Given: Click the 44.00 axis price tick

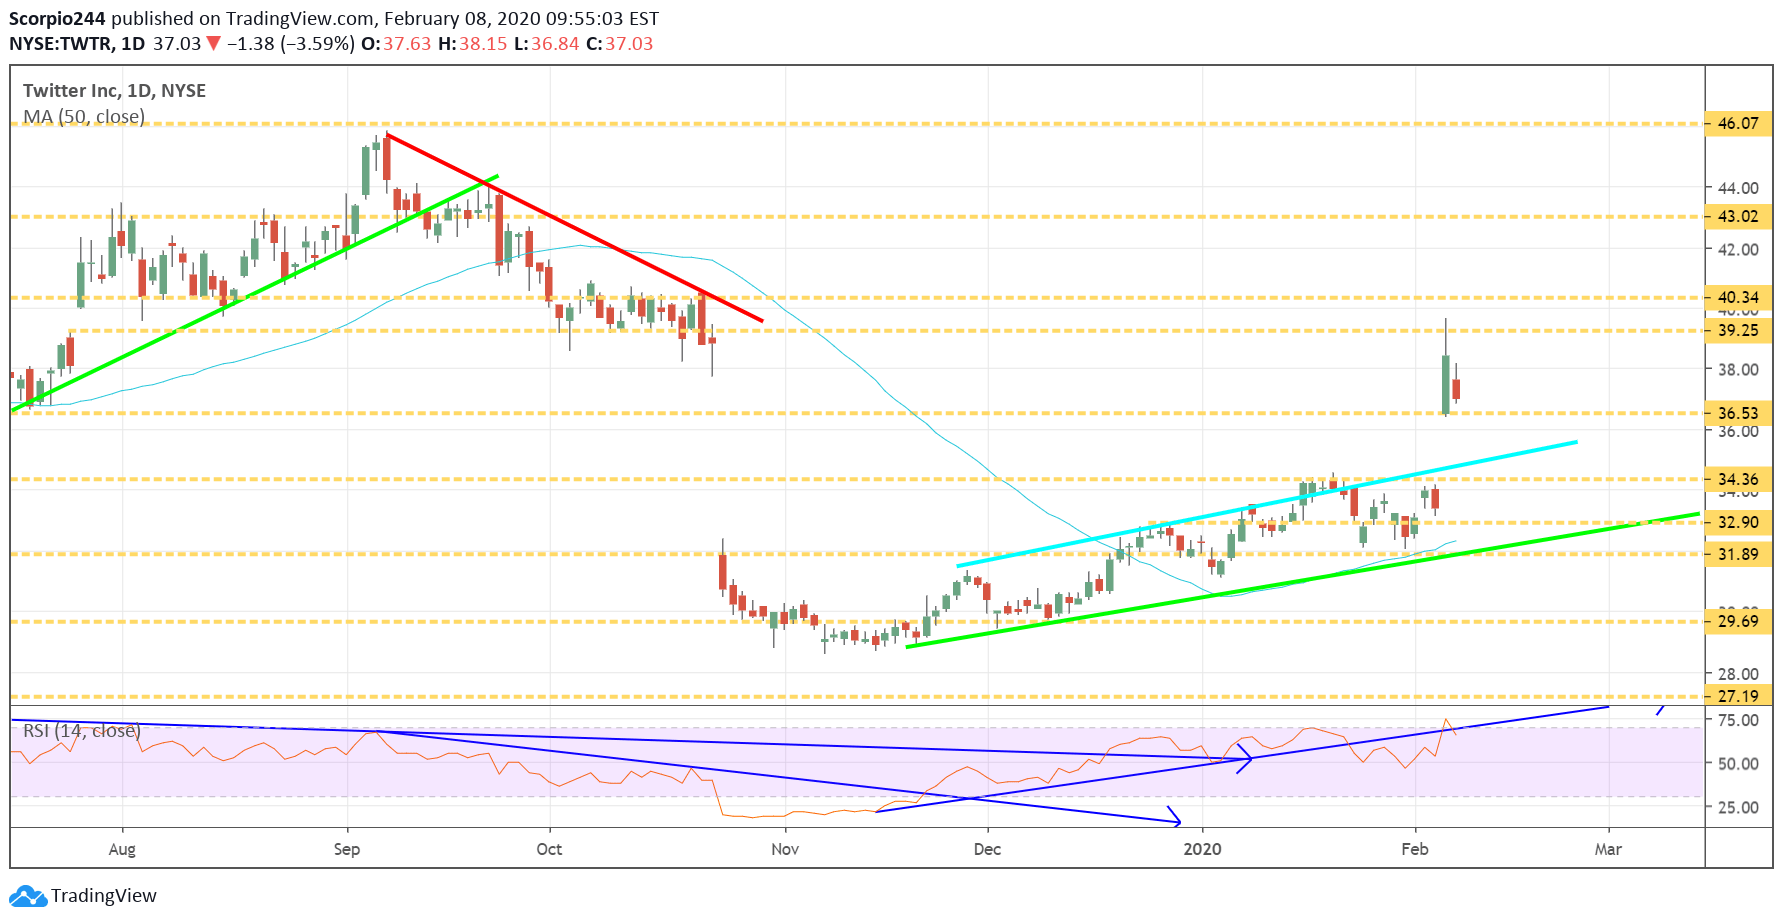Looking at the screenshot, I should pos(1738,188).
